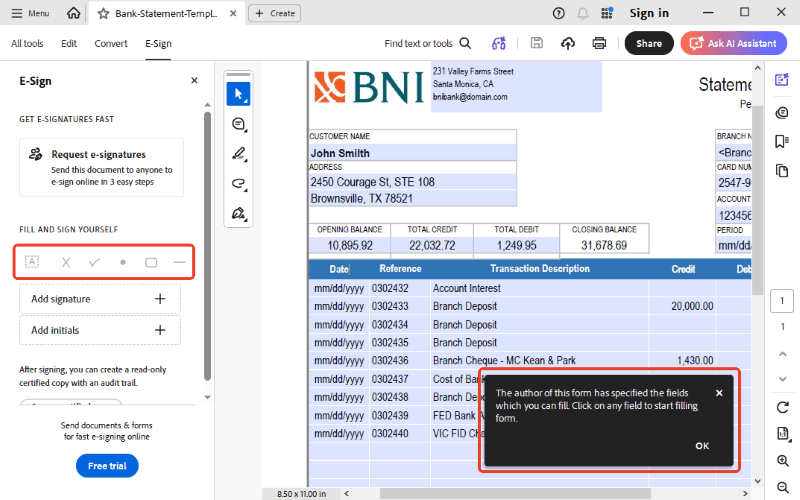
Task: Close the E-Sign panel
Action: coord(194,81)
